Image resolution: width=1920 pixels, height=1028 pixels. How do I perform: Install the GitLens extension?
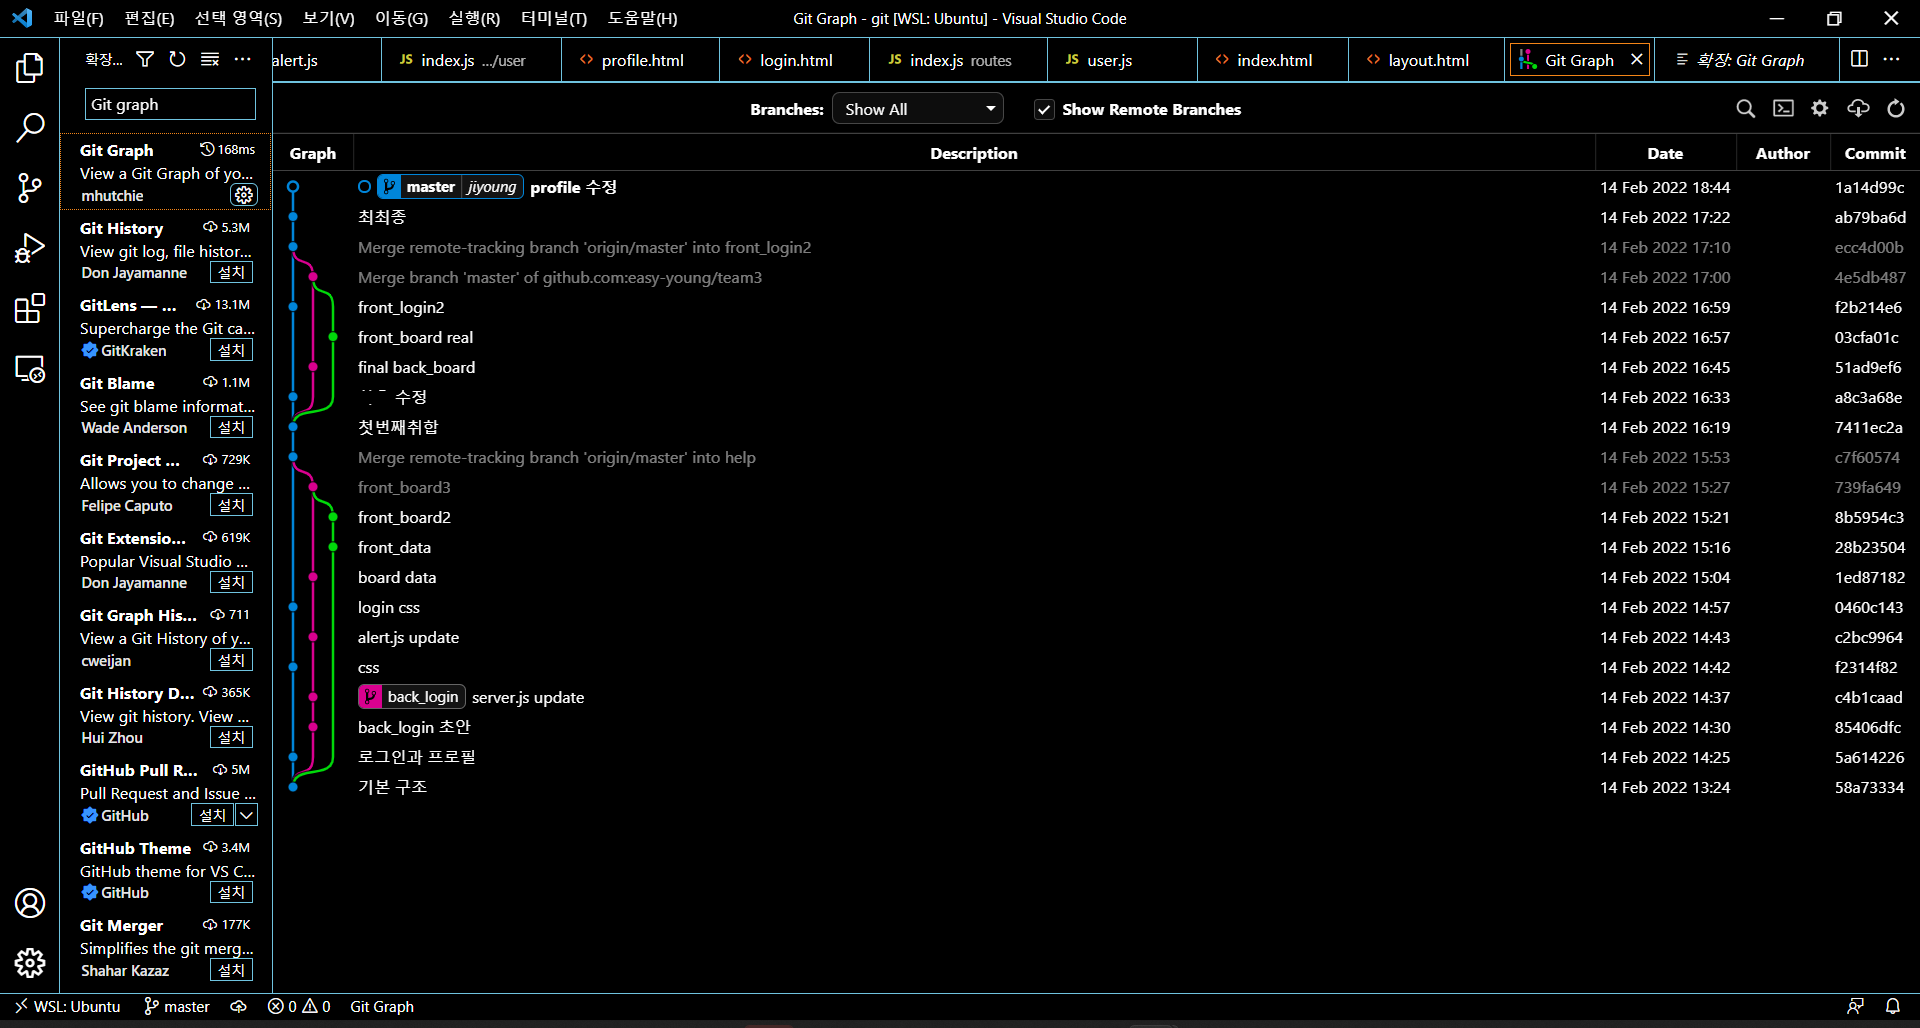[231, 350]
